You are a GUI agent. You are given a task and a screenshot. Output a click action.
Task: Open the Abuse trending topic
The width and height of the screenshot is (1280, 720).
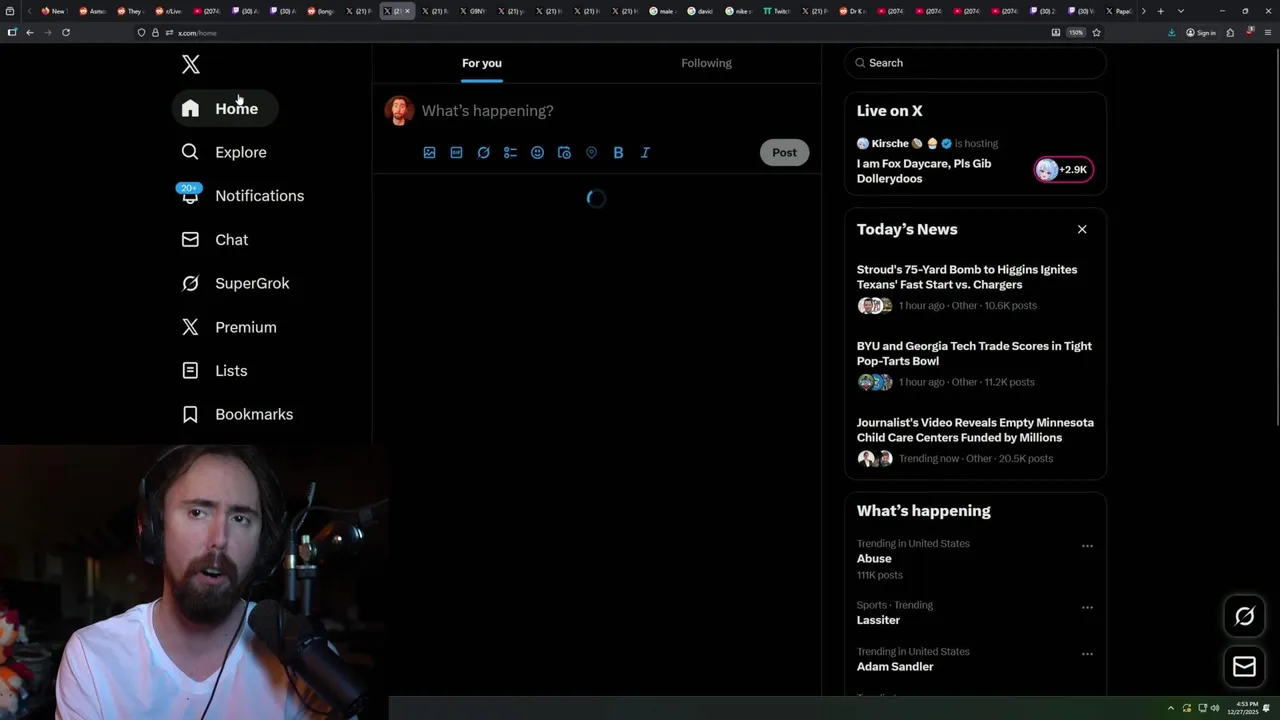pos(874,559)
